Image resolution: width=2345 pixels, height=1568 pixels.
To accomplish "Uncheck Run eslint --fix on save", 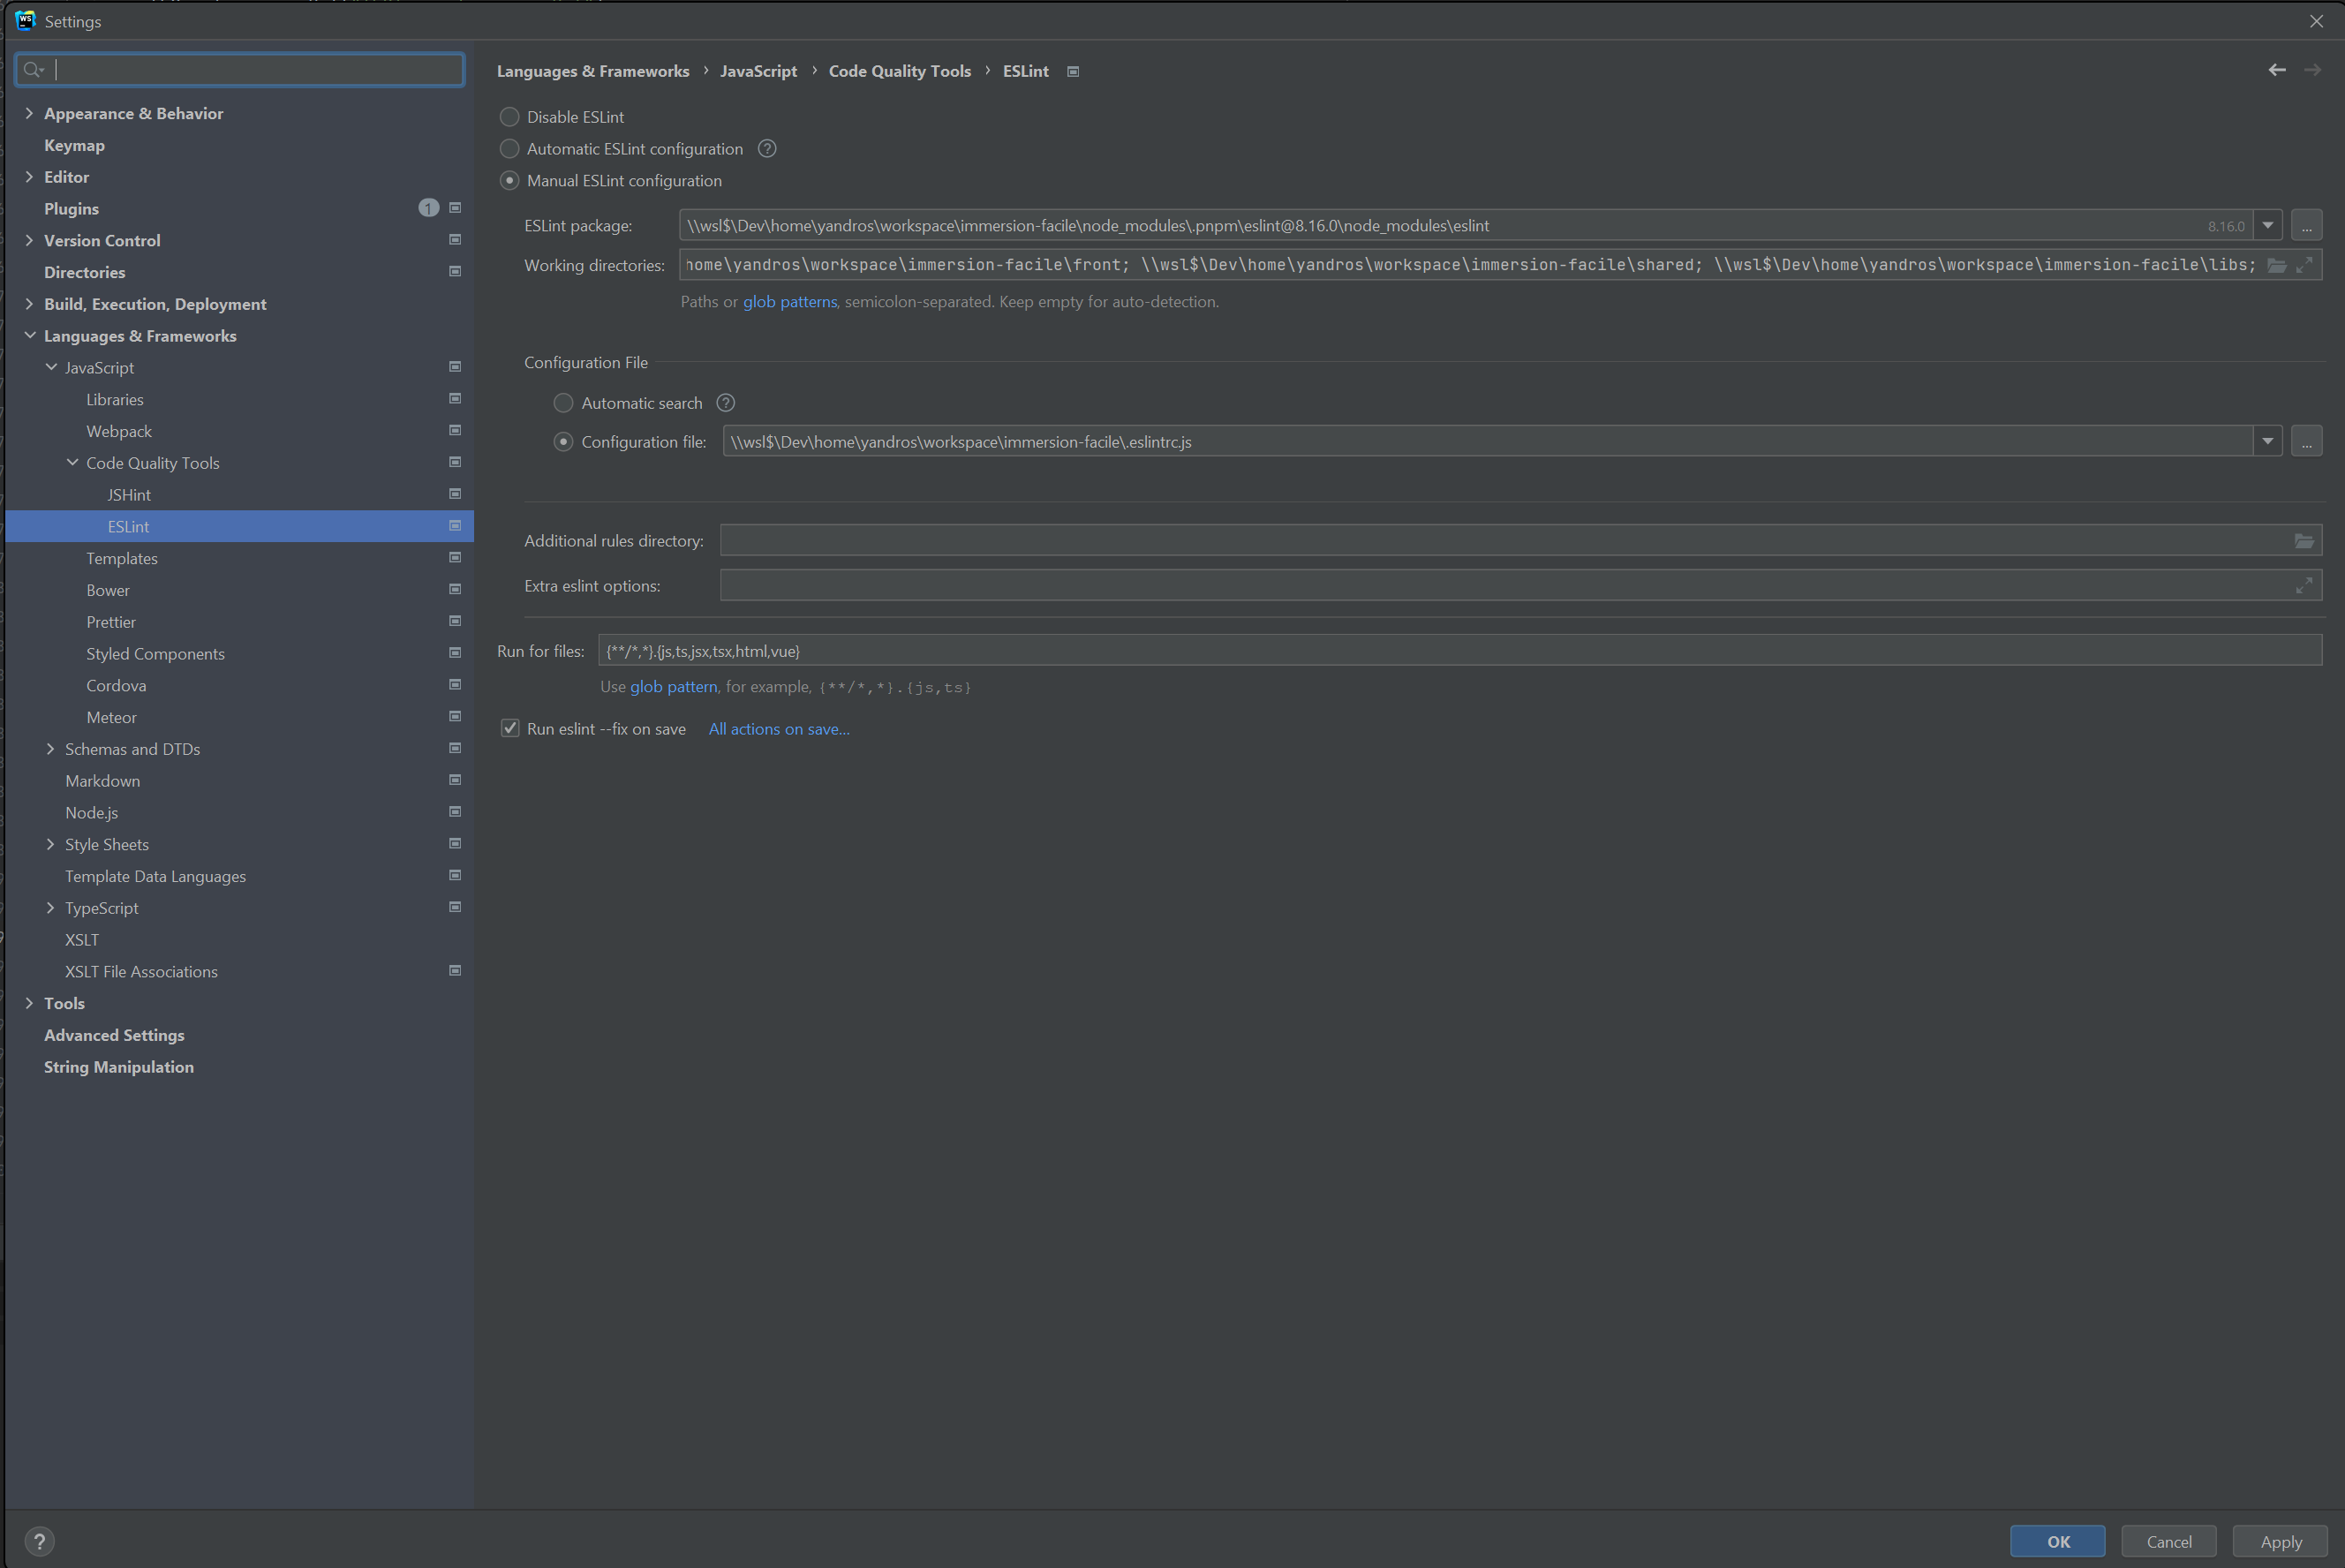I will click(x=510, y=729).
